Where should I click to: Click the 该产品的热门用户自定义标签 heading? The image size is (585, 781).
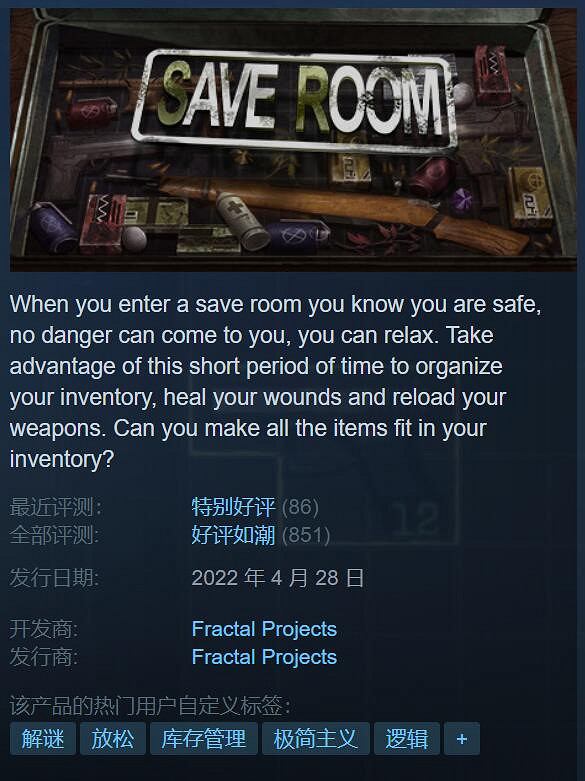tap(150, 705)
